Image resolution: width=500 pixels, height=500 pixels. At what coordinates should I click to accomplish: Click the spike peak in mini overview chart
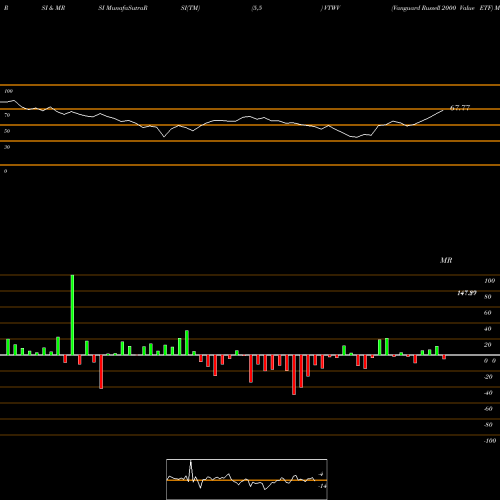pos(191,462)
